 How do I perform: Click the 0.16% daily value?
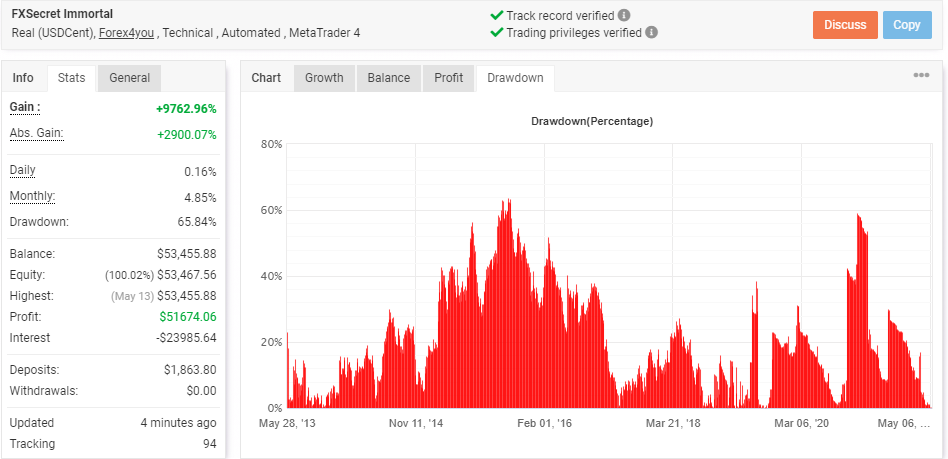(200, 172)
